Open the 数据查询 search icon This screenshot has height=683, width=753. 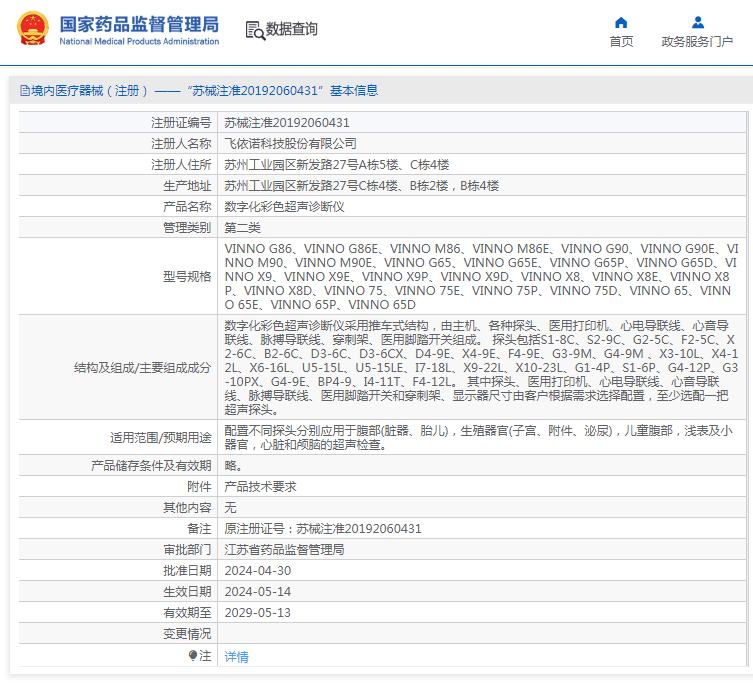tap(255, 30)
